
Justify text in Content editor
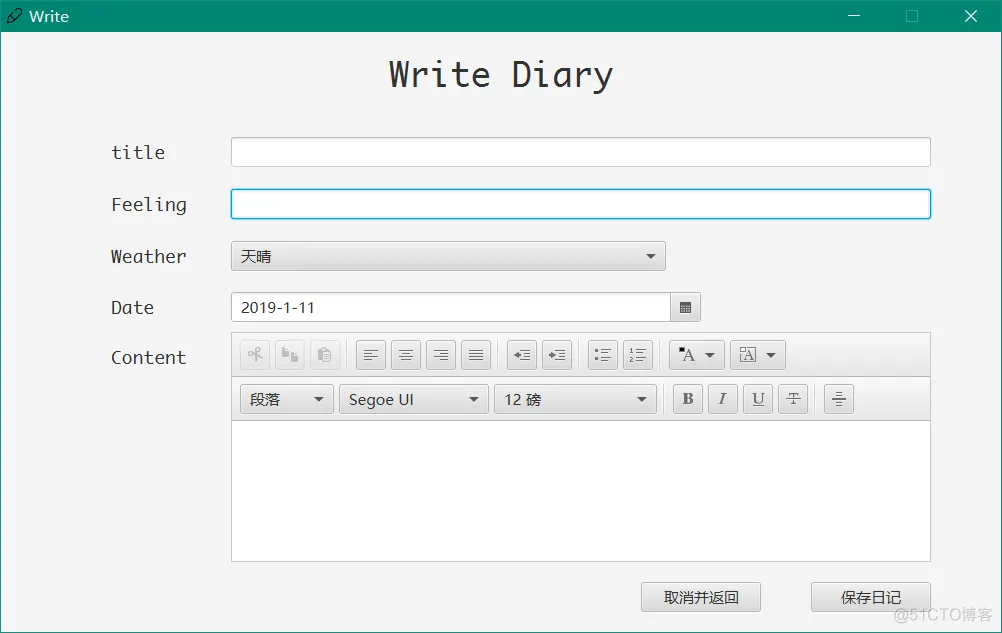pyautogui.click(x=476, y=355)
